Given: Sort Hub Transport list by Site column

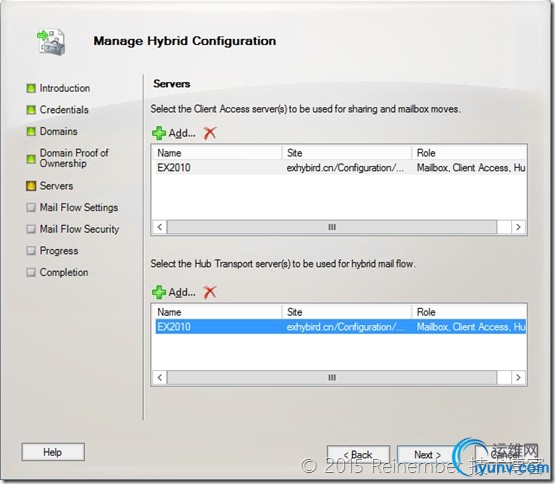Looking at the screenshot, I should pyautogui.click(x=347, y=312).
